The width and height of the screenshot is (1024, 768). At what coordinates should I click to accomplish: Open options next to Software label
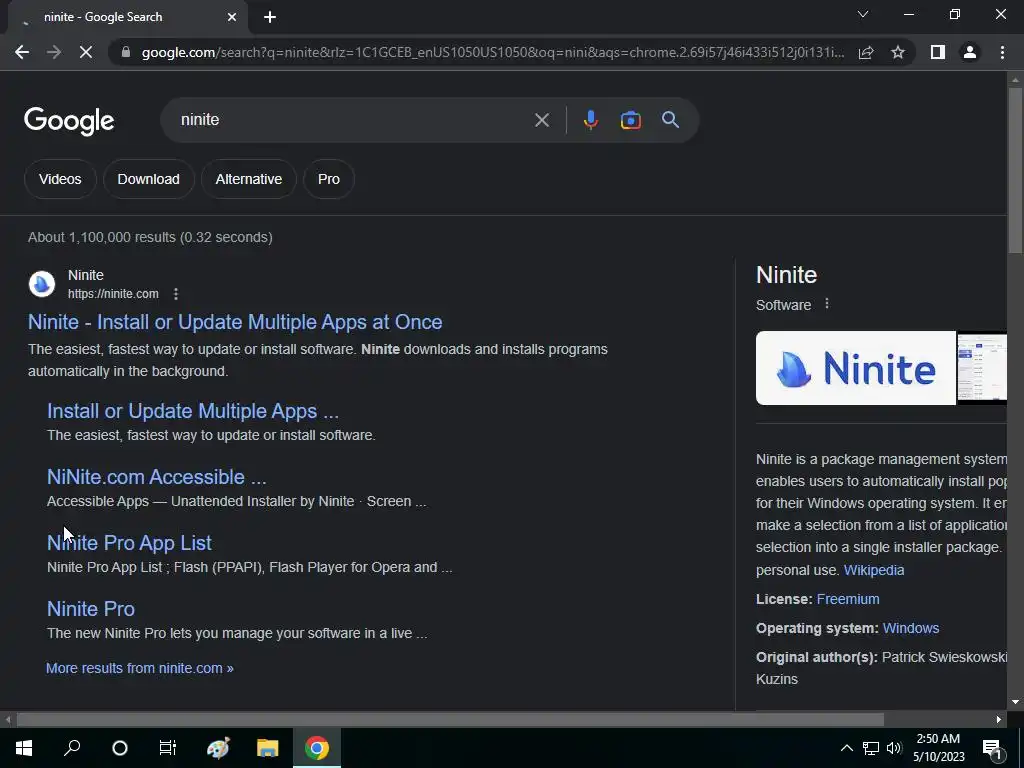click(x=827, y=304)
